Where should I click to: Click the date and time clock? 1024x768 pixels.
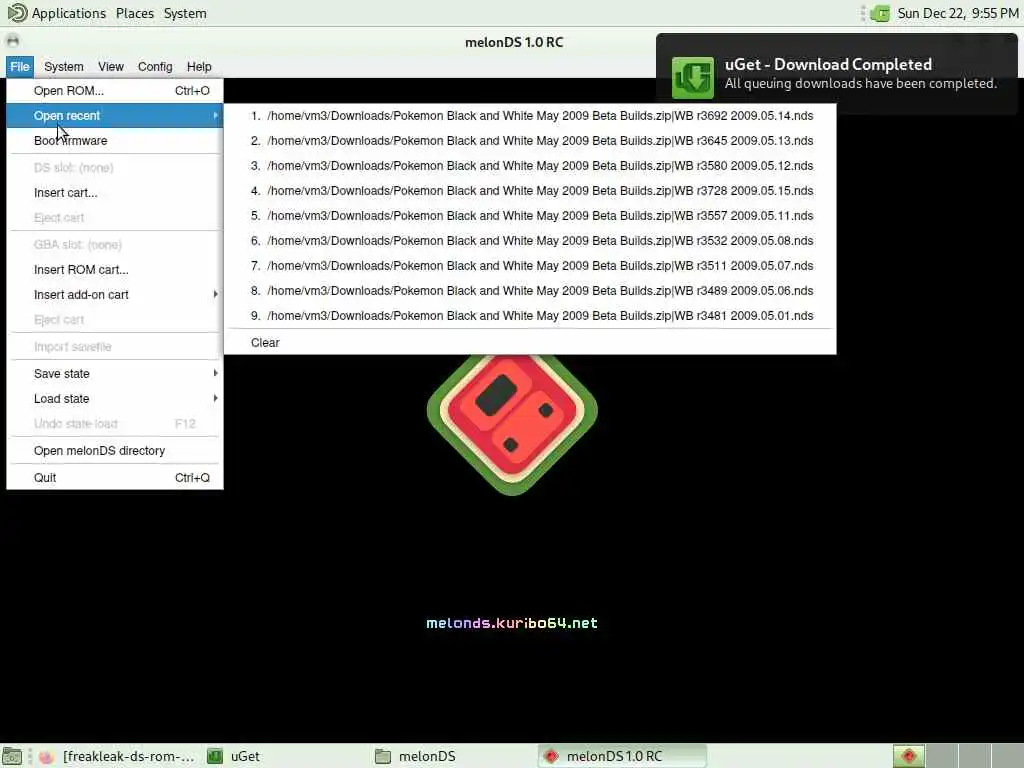[x=957, y=13]
